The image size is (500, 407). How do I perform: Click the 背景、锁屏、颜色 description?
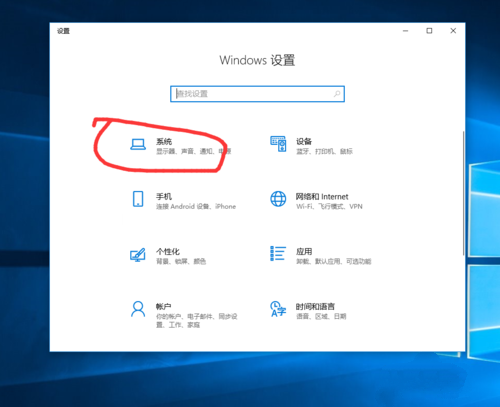[x=181, y=261]
